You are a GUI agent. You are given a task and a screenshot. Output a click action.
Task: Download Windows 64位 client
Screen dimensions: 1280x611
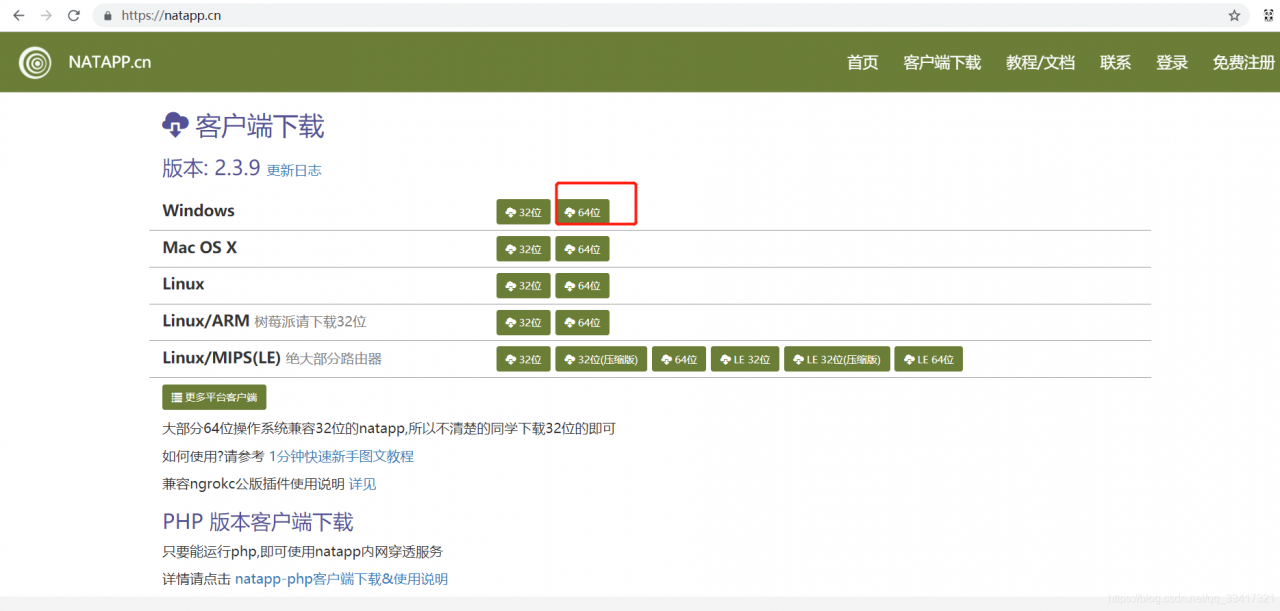(x=582, y=212)
